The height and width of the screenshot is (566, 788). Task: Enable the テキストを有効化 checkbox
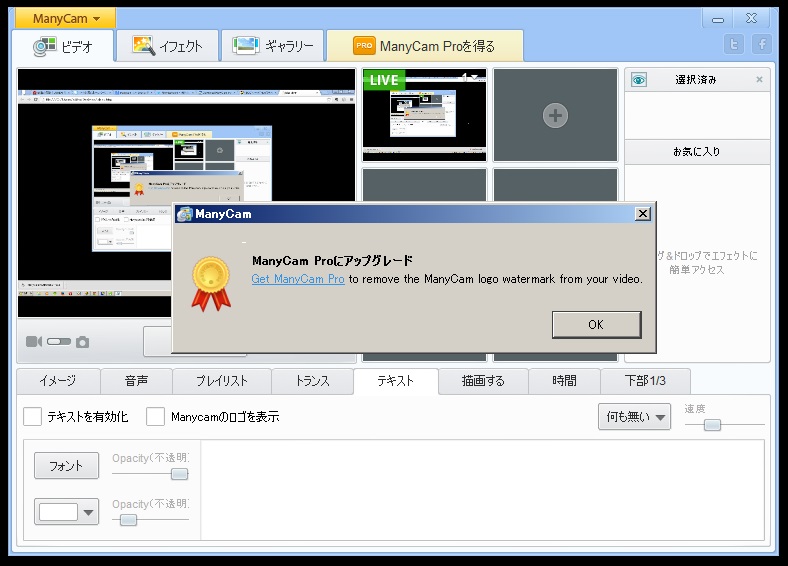[x=32, y=417]
